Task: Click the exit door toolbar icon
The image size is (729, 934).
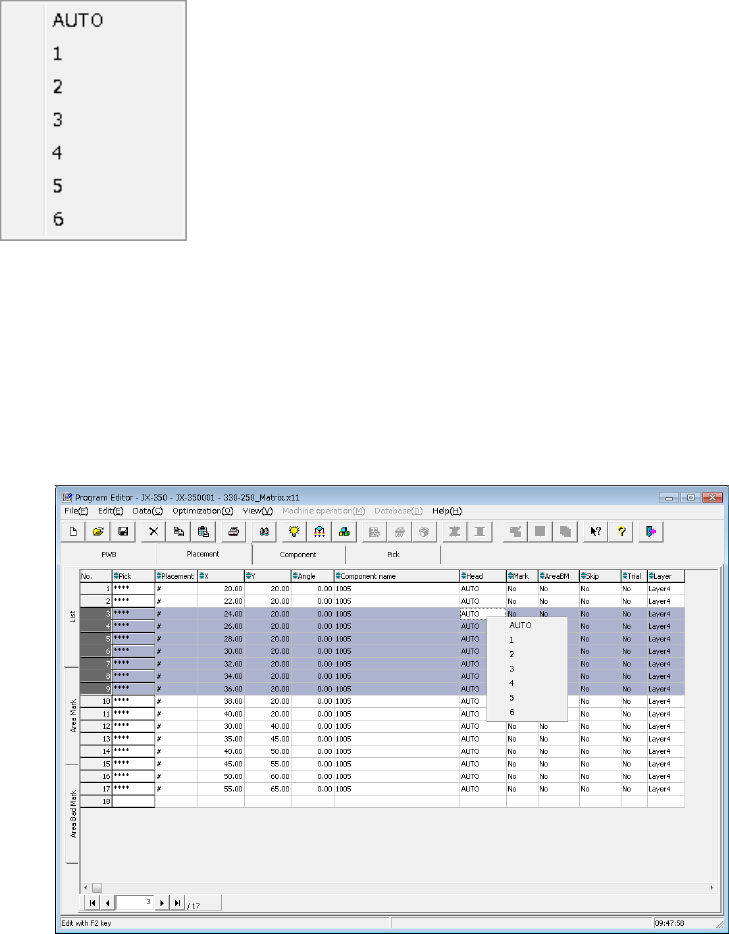Action: tap(651, 532)
